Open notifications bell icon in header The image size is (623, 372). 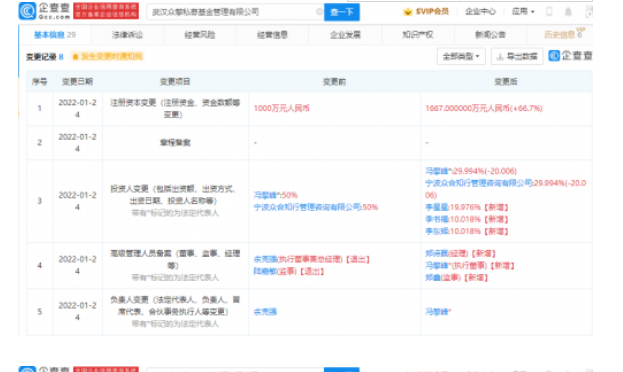click(568, 12)
